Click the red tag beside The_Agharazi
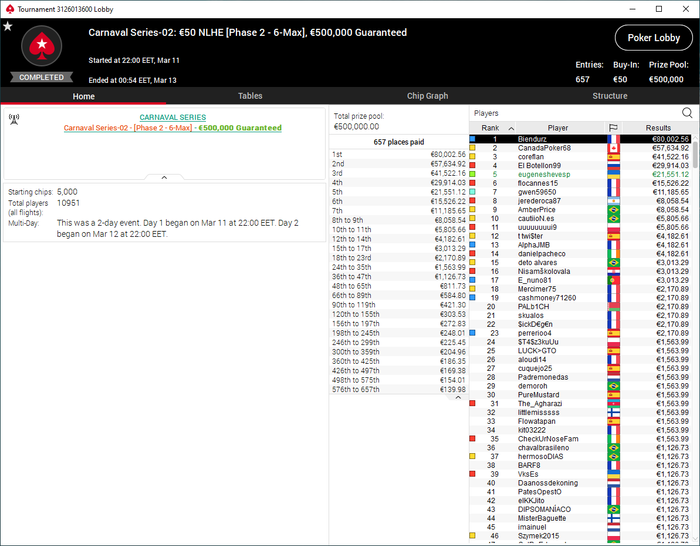 [x=472, y=403]
